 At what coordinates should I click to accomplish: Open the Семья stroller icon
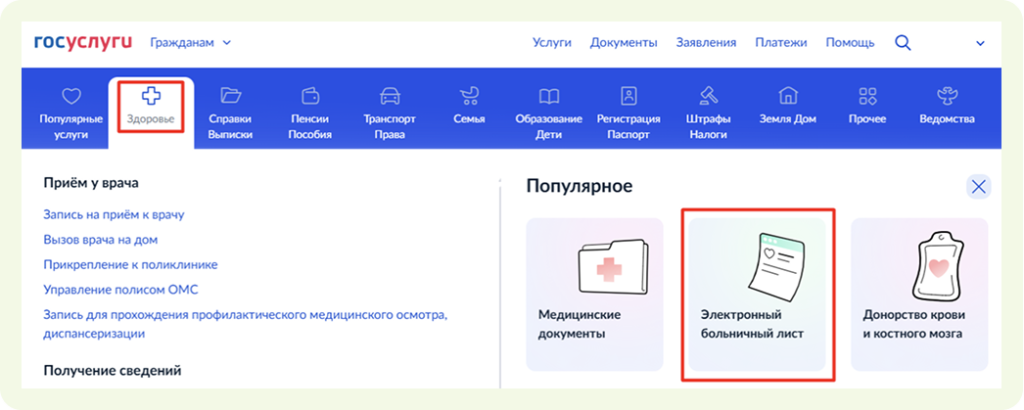(469, 97)
